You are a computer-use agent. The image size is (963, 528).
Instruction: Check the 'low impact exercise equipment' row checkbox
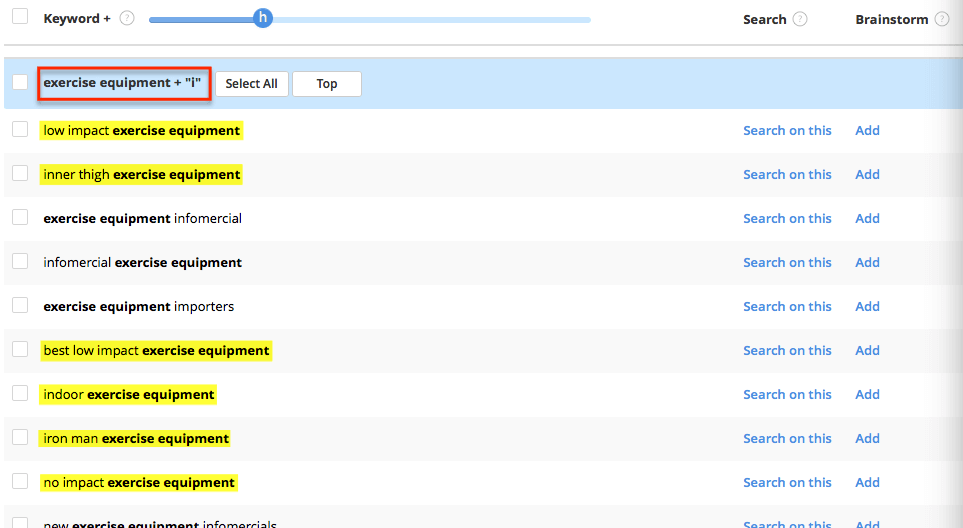[20, 129]
